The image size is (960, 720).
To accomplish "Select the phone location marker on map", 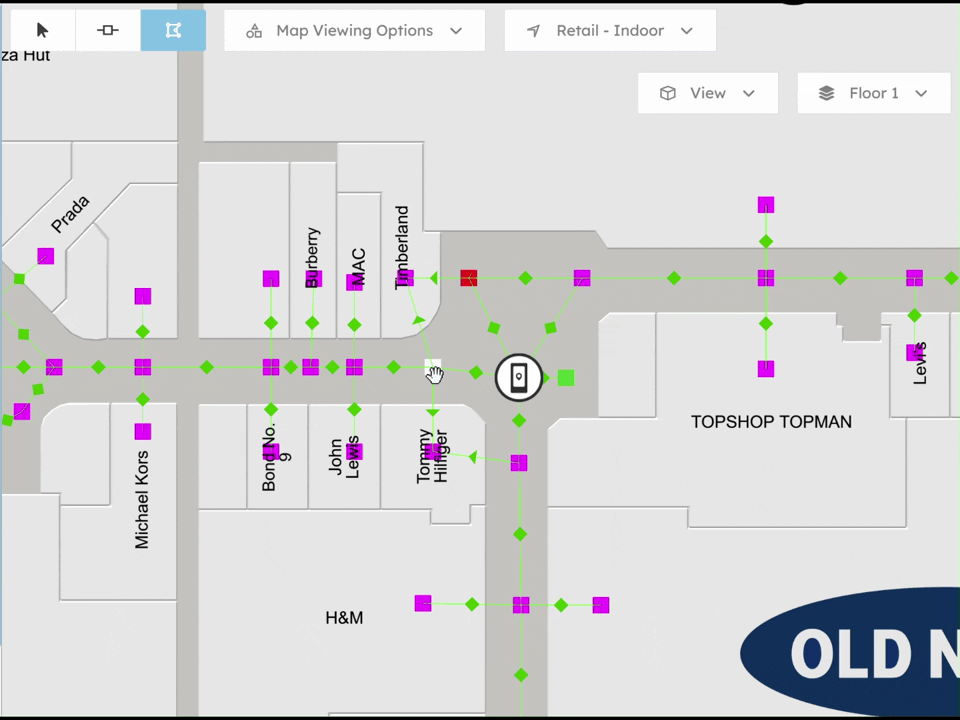I will (519, 377).
